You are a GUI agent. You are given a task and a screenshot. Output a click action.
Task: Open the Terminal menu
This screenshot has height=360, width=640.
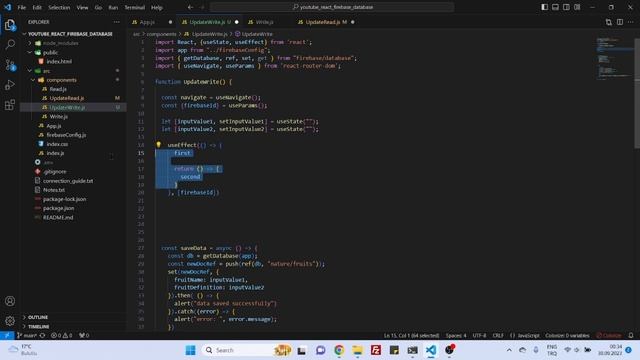pos(135,7)
